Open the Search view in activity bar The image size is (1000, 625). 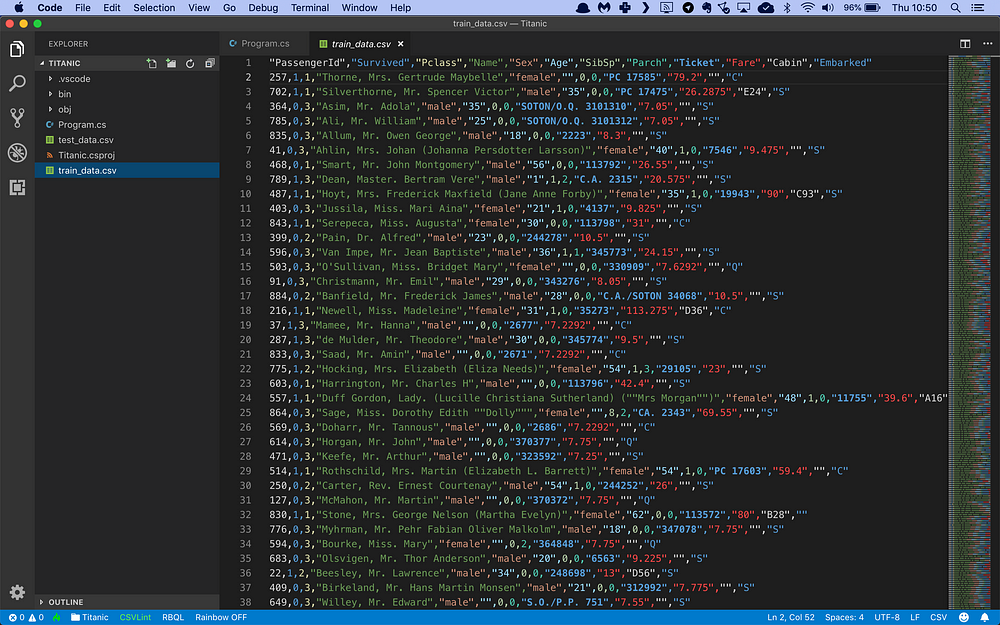tap(17, 83)
